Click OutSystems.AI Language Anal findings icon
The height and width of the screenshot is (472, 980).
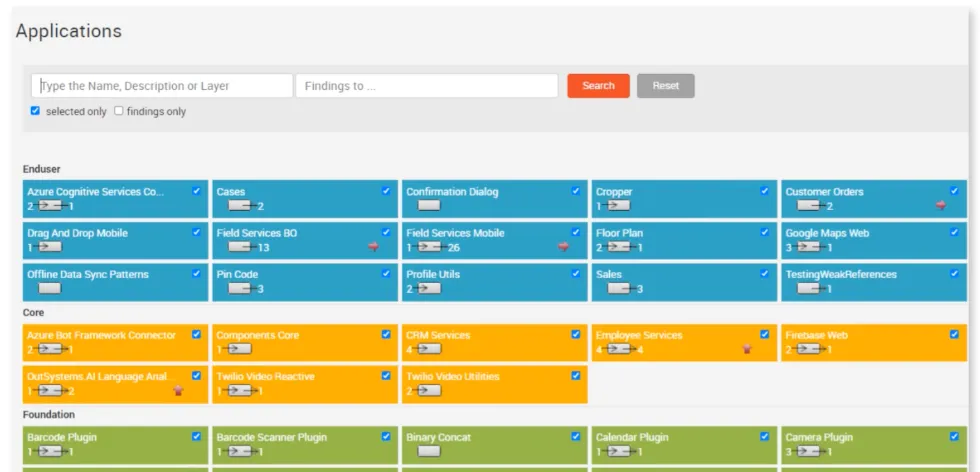(x=179, y=390)
